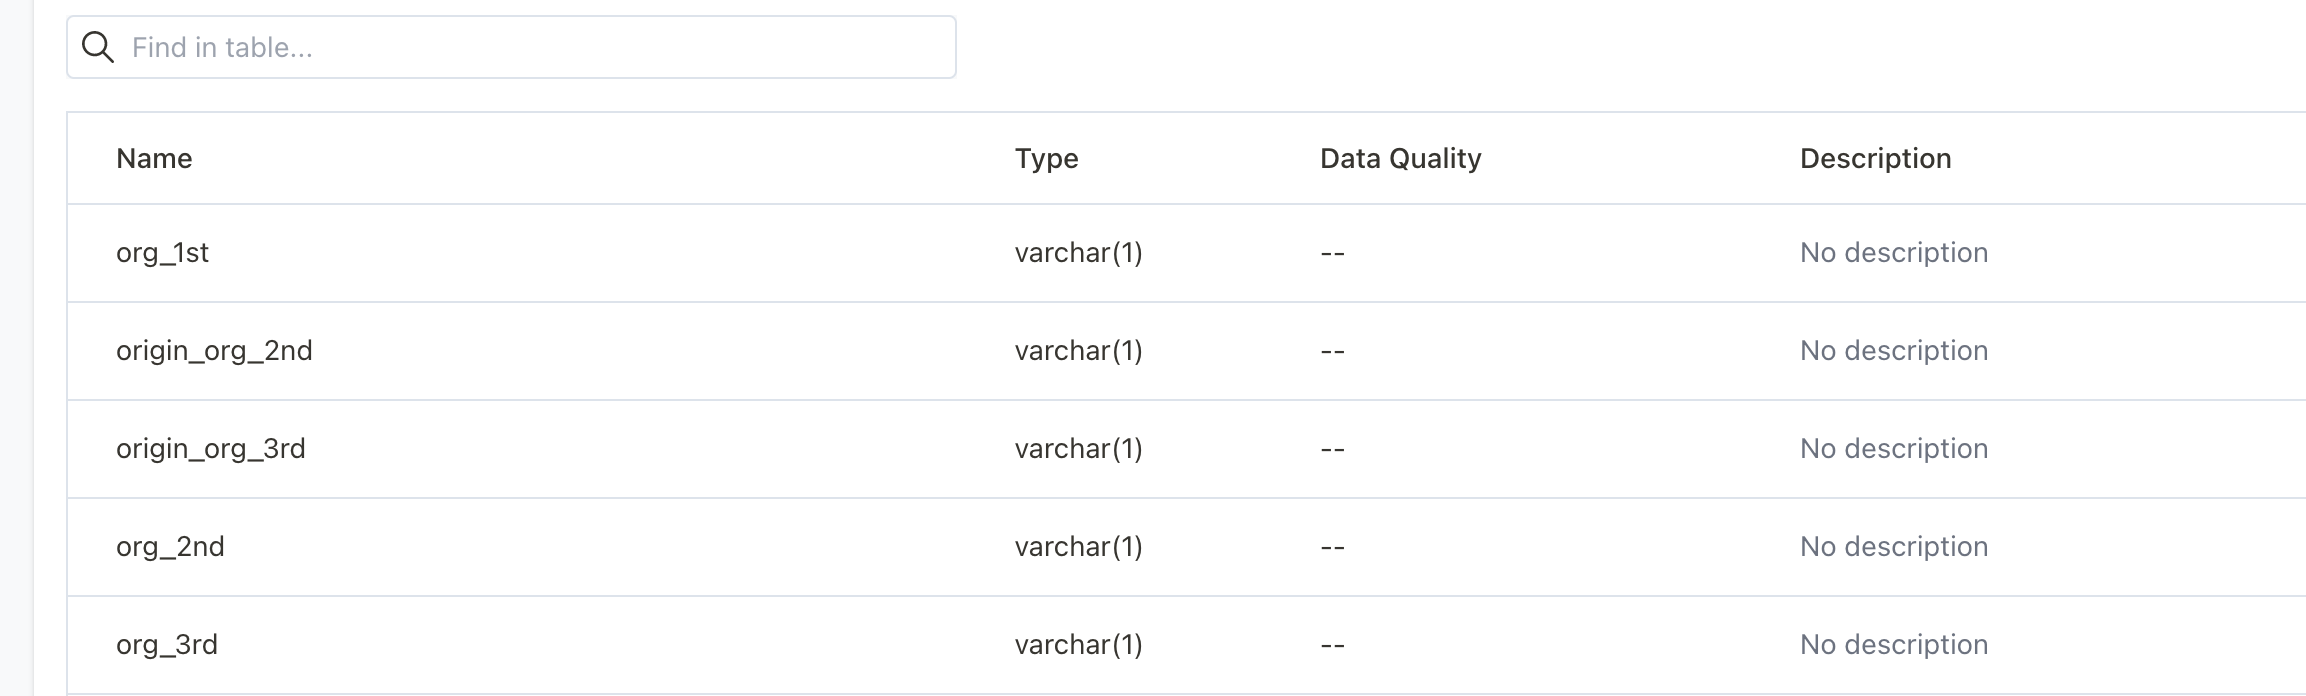
Task: Click the Description column header
Action: click(1875, 158)
